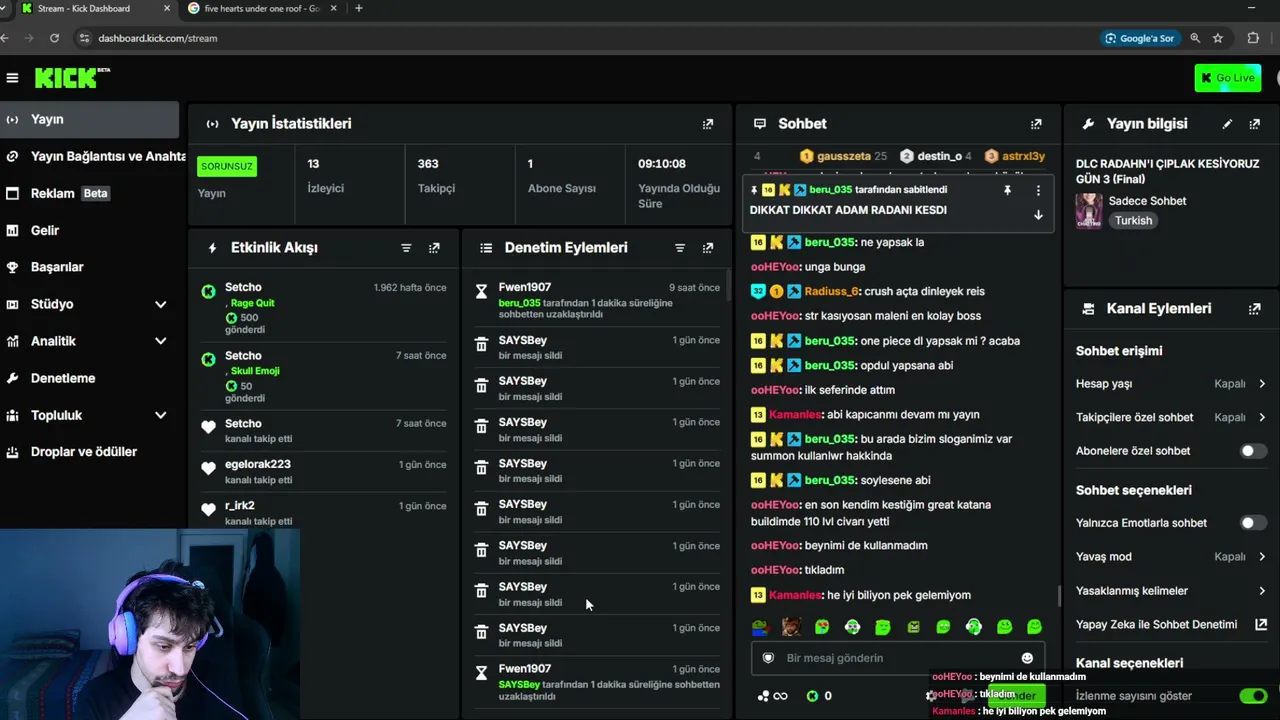Unpin the pinned chat message
This screenshot has width=1280, height=720.
(1008, 190)
